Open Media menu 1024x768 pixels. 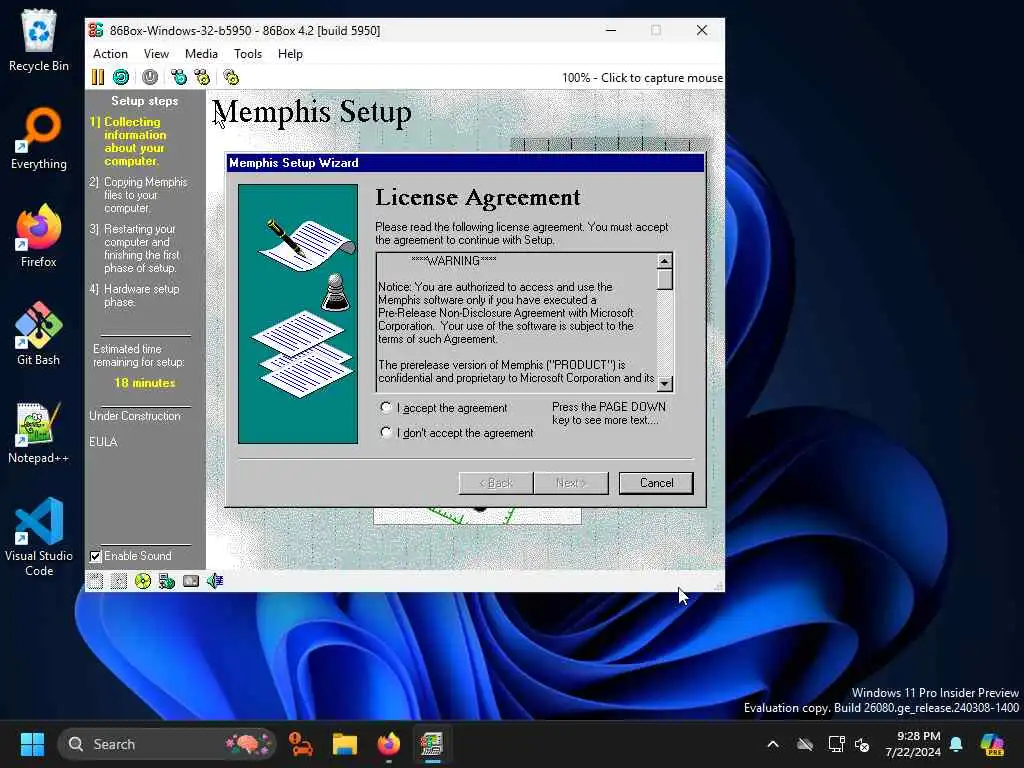point(201,54)
